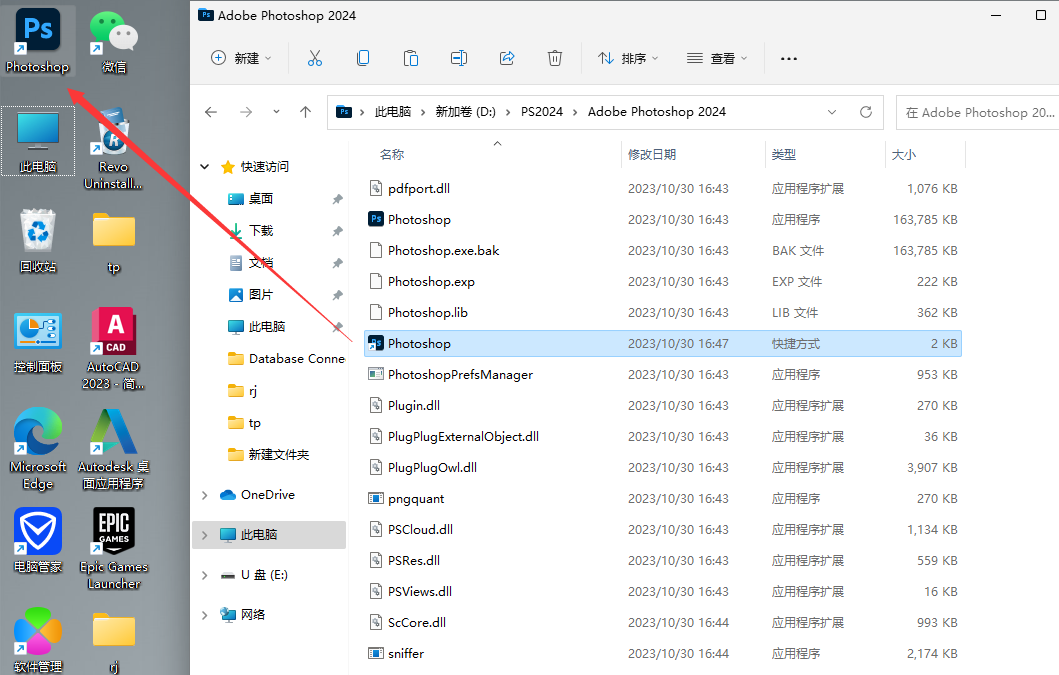The width and height of the screenshot is (1059, 675).
Task: Expand the U 盘 (E:) node
Action: [x=205, y=575]
